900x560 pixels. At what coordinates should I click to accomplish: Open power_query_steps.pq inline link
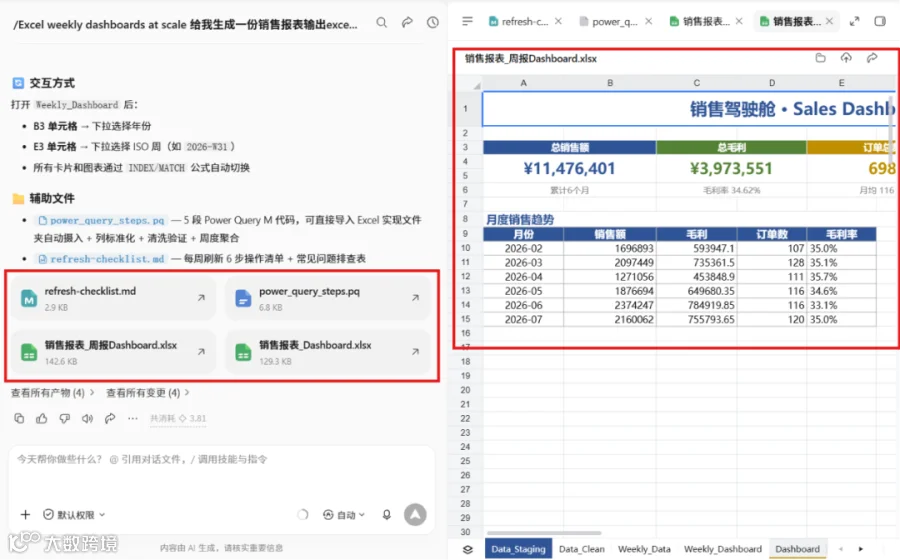pos(102,220)
